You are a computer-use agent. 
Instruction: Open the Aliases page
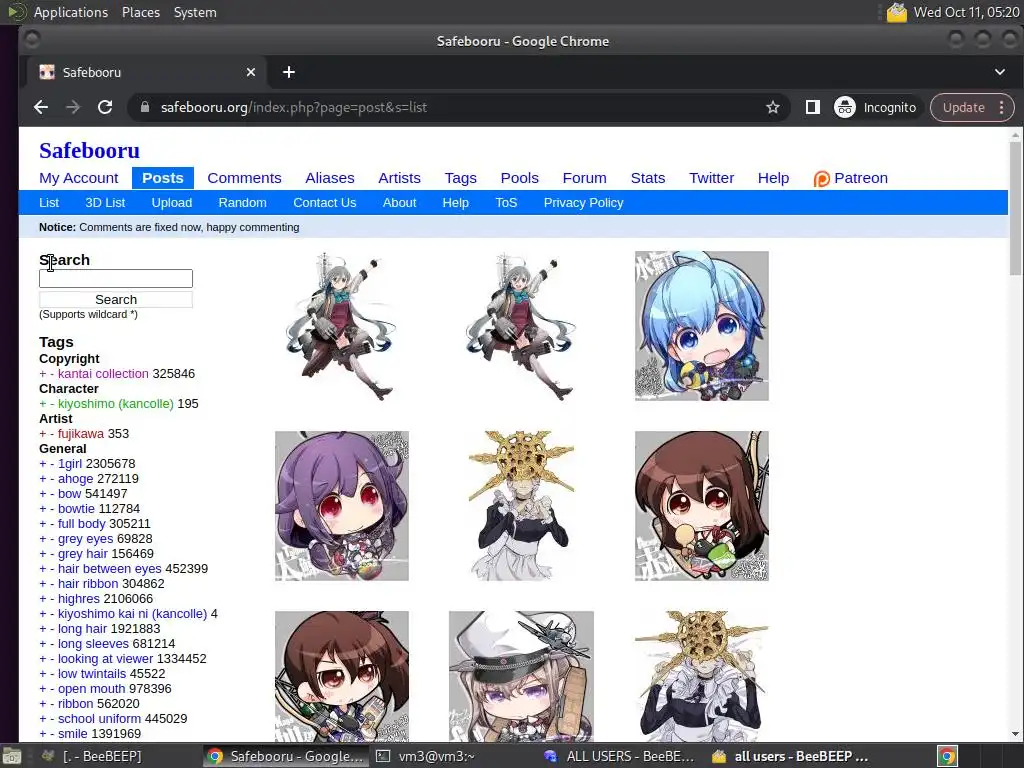point(330,178)
